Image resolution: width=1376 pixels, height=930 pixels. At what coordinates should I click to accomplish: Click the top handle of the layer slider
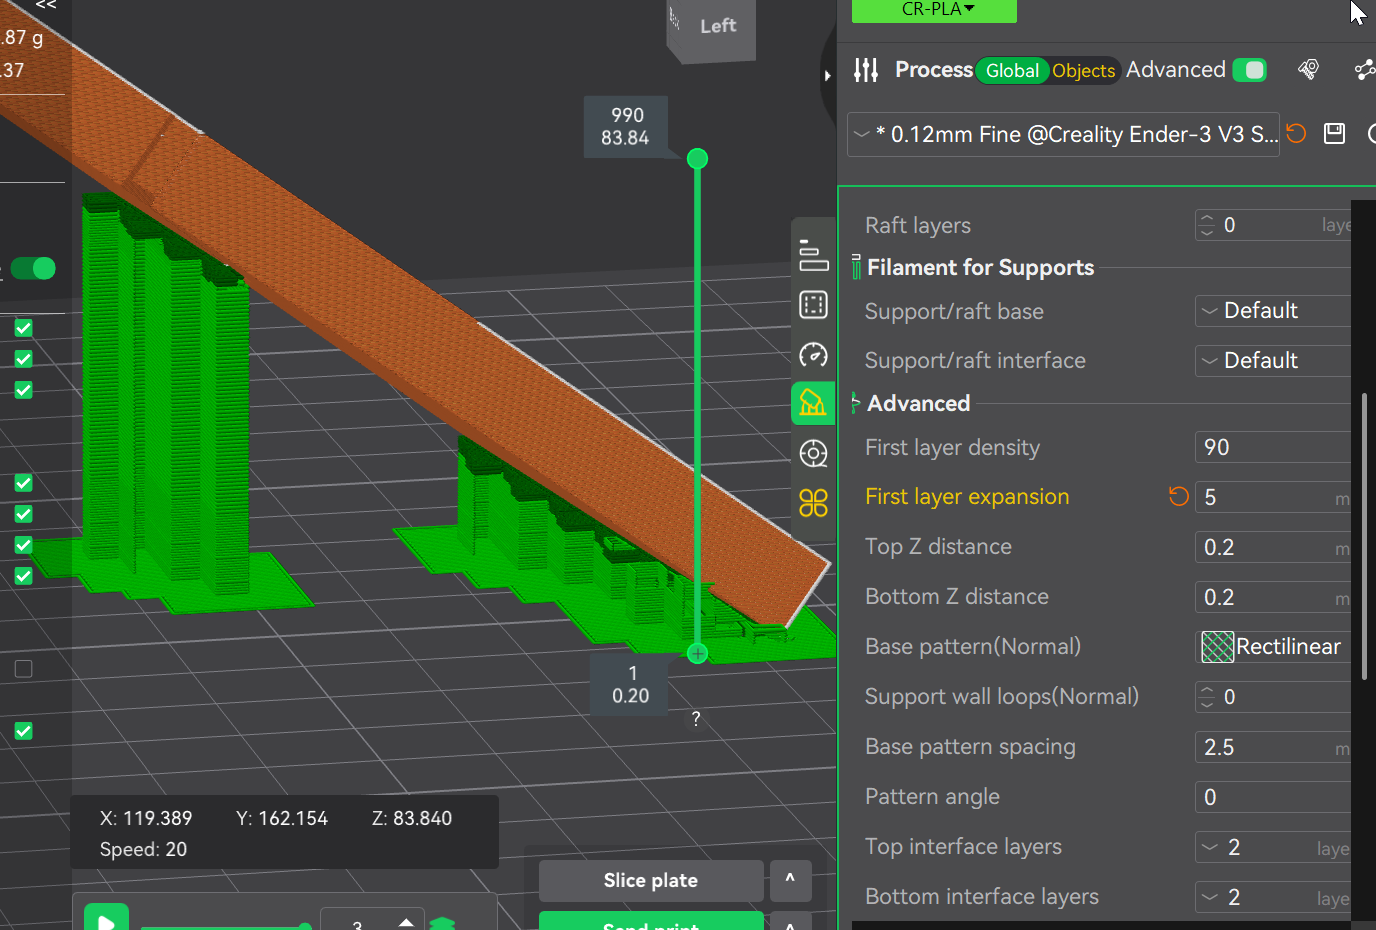[697, 158]
